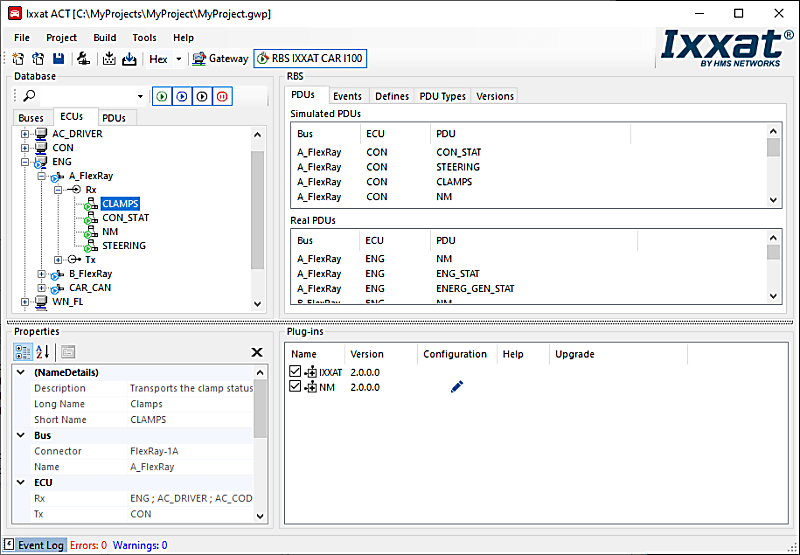Switch to the PDU Types tab
Viewport: 800px width, 555px height.
(442, 96)
